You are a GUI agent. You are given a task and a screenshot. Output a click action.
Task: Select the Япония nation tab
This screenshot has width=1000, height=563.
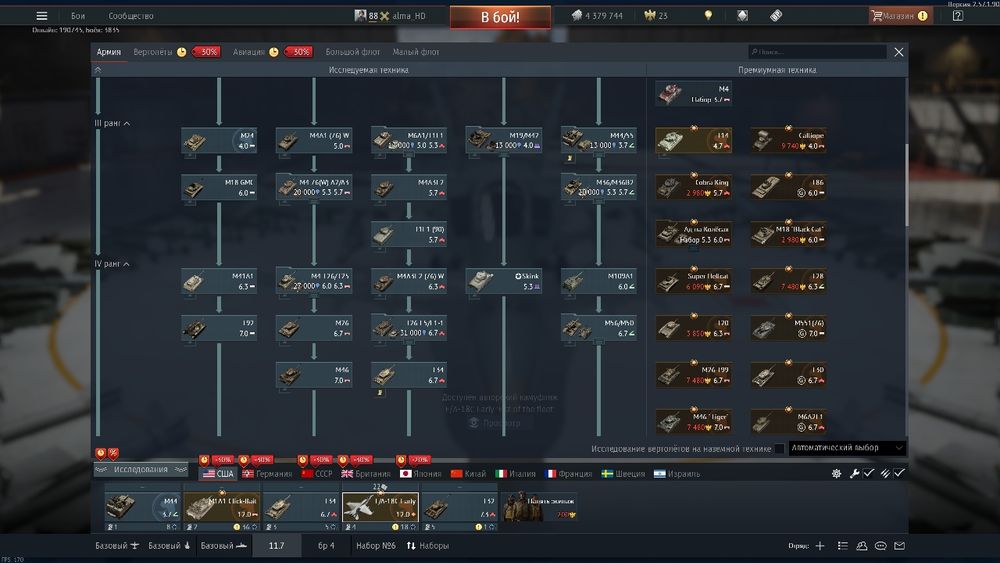tap(420, 474)
